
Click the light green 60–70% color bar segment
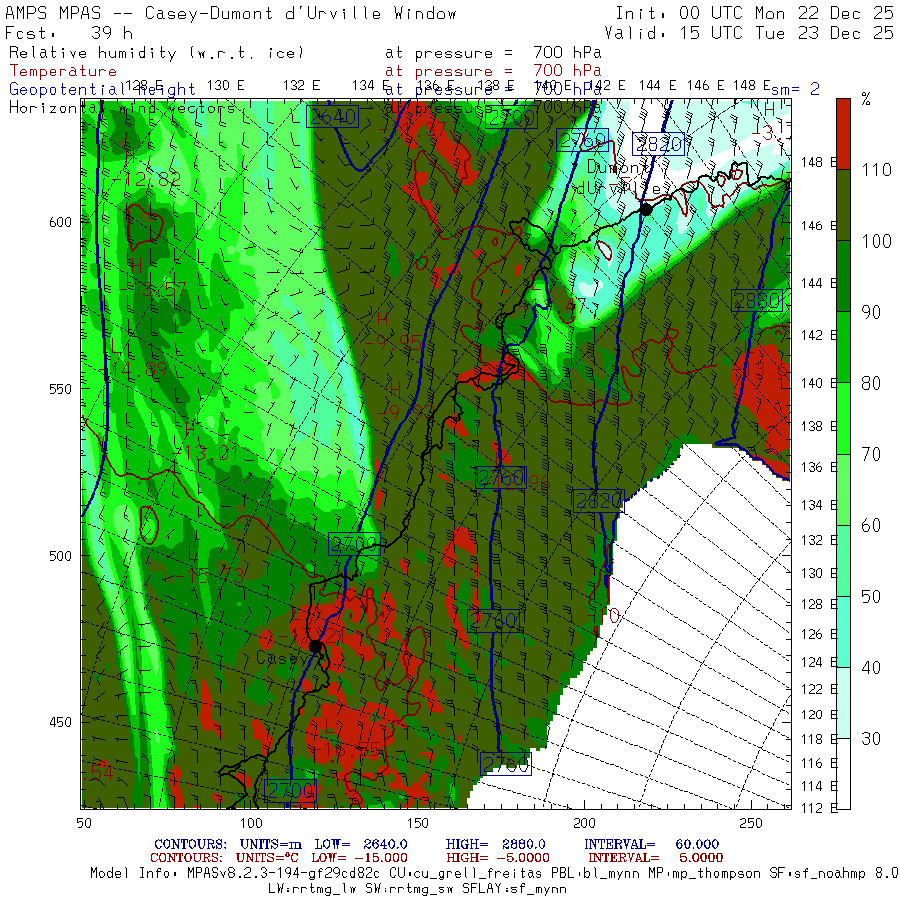point(843,490)
